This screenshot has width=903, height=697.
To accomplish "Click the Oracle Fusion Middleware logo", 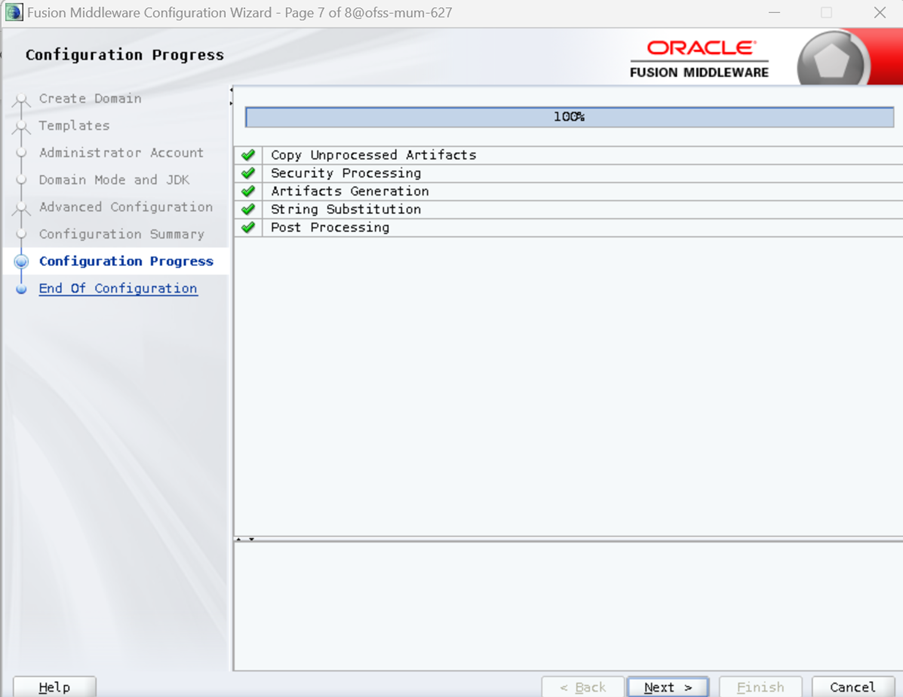I will [699, 59].
